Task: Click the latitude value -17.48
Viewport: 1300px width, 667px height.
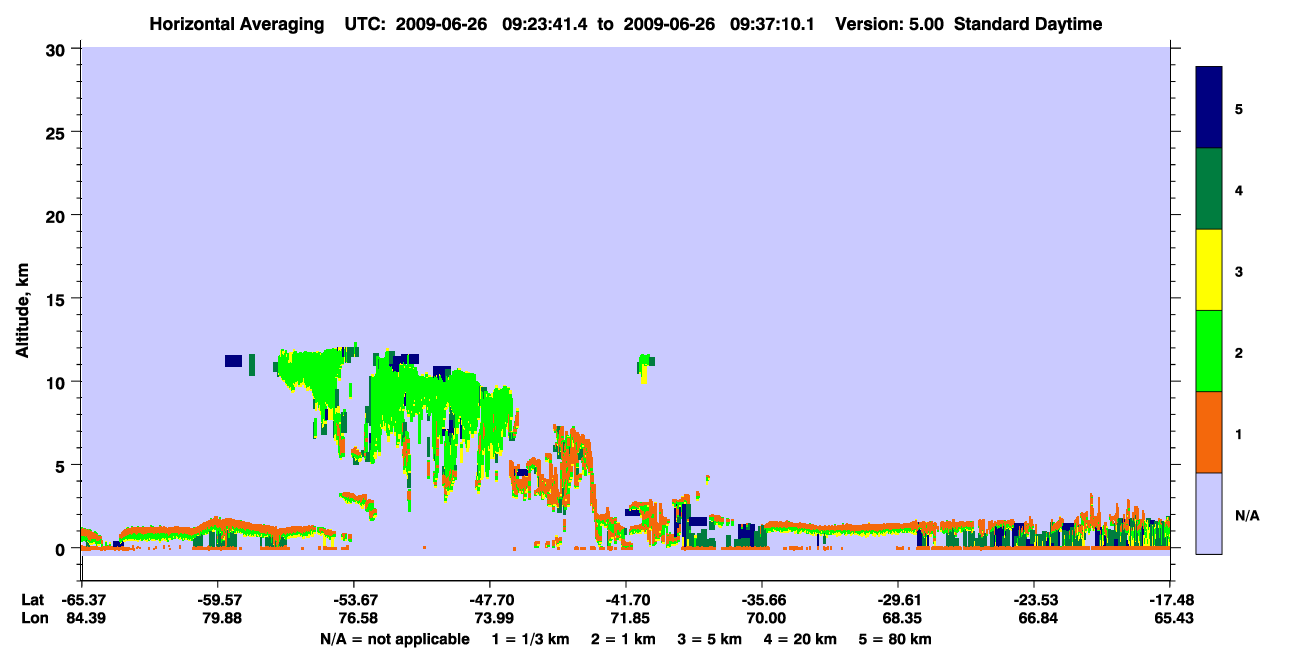Action: point(1170,600)
